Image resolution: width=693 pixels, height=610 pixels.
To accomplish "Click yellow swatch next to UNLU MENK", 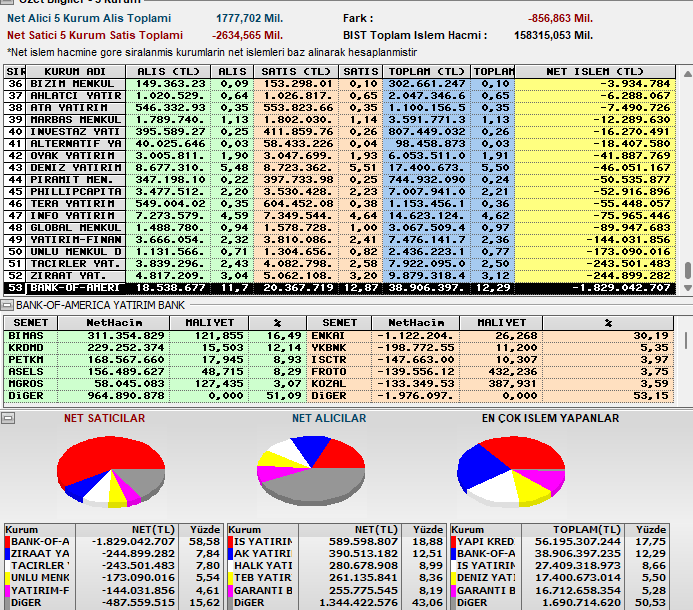I will tap(7, 578).
